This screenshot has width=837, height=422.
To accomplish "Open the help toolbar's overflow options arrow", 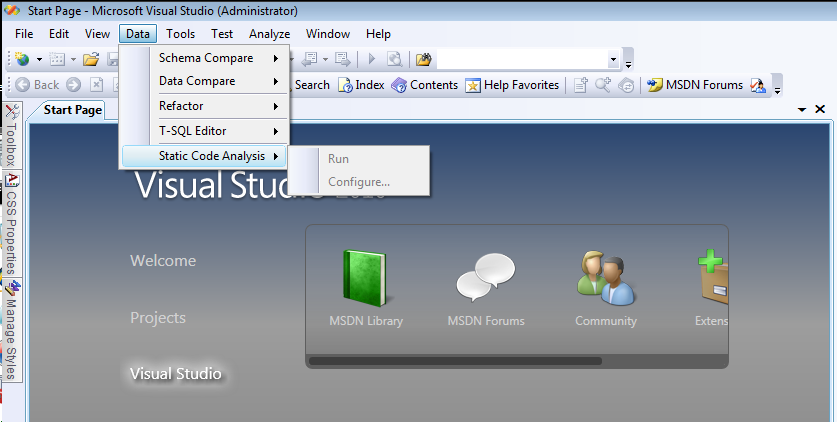I will (x=777, y=89).
